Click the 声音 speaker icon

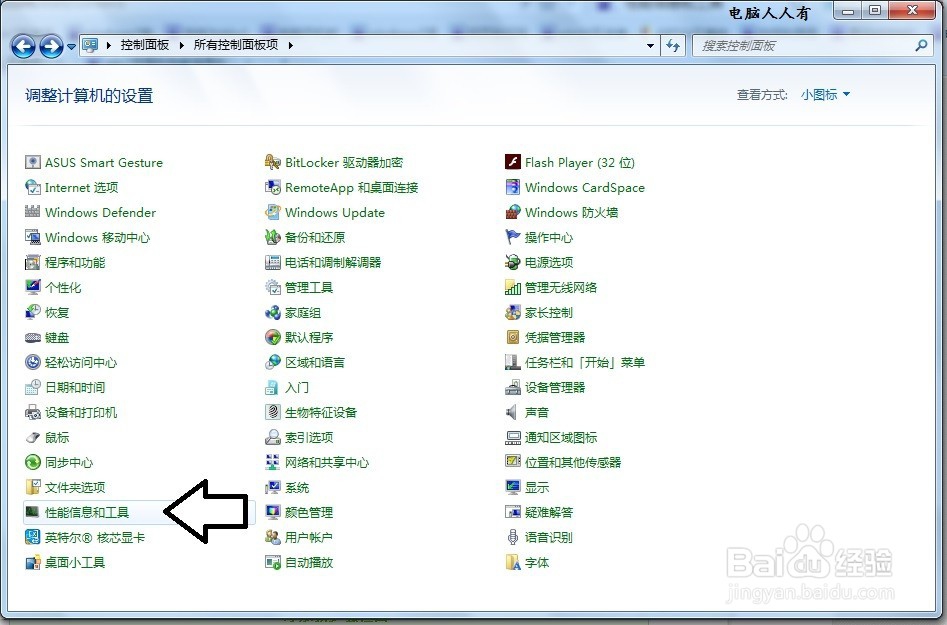point(513,412)
